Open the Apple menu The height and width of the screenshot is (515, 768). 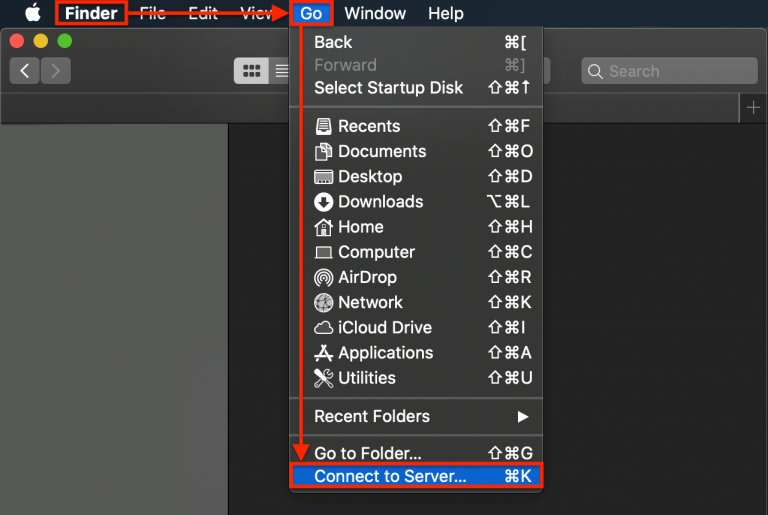[33, 13]
